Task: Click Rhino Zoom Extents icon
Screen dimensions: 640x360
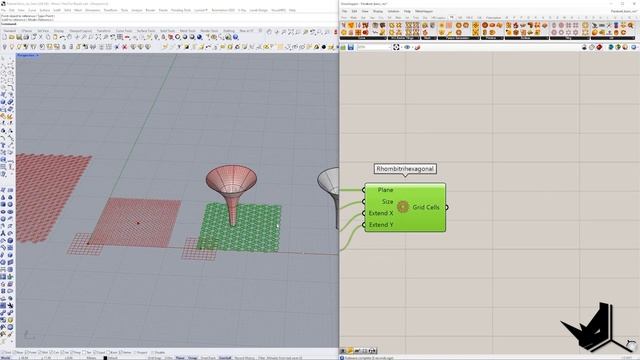Action: [98, 37]
